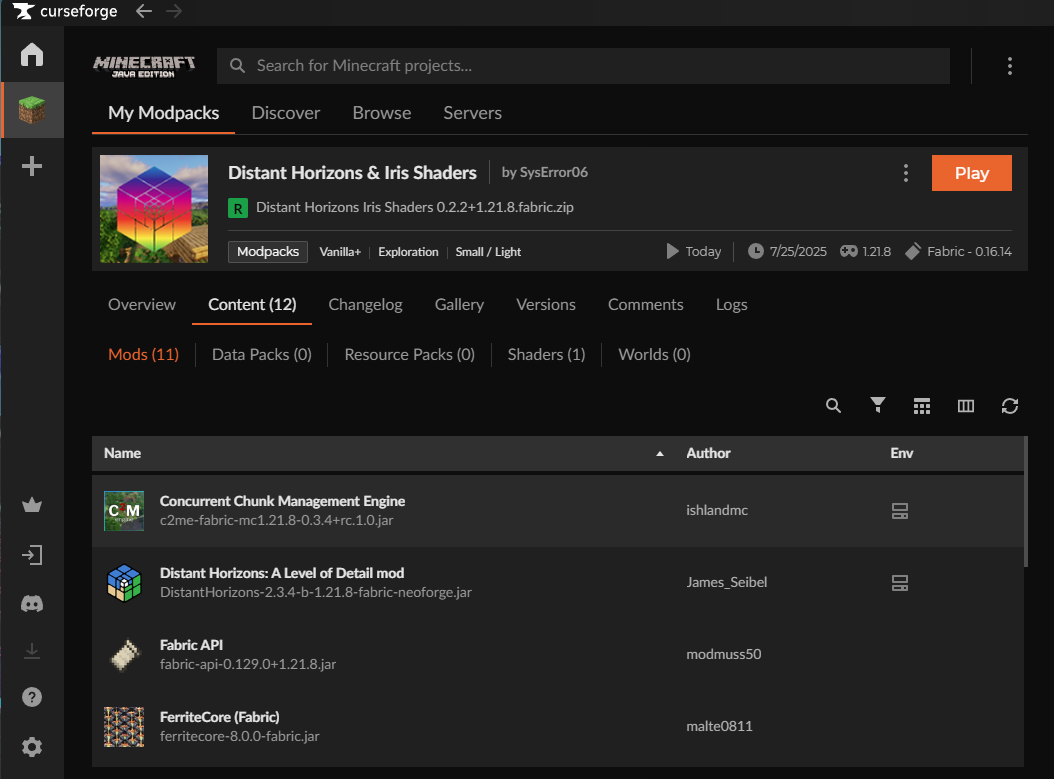Click author SysError06

(553, 172)
